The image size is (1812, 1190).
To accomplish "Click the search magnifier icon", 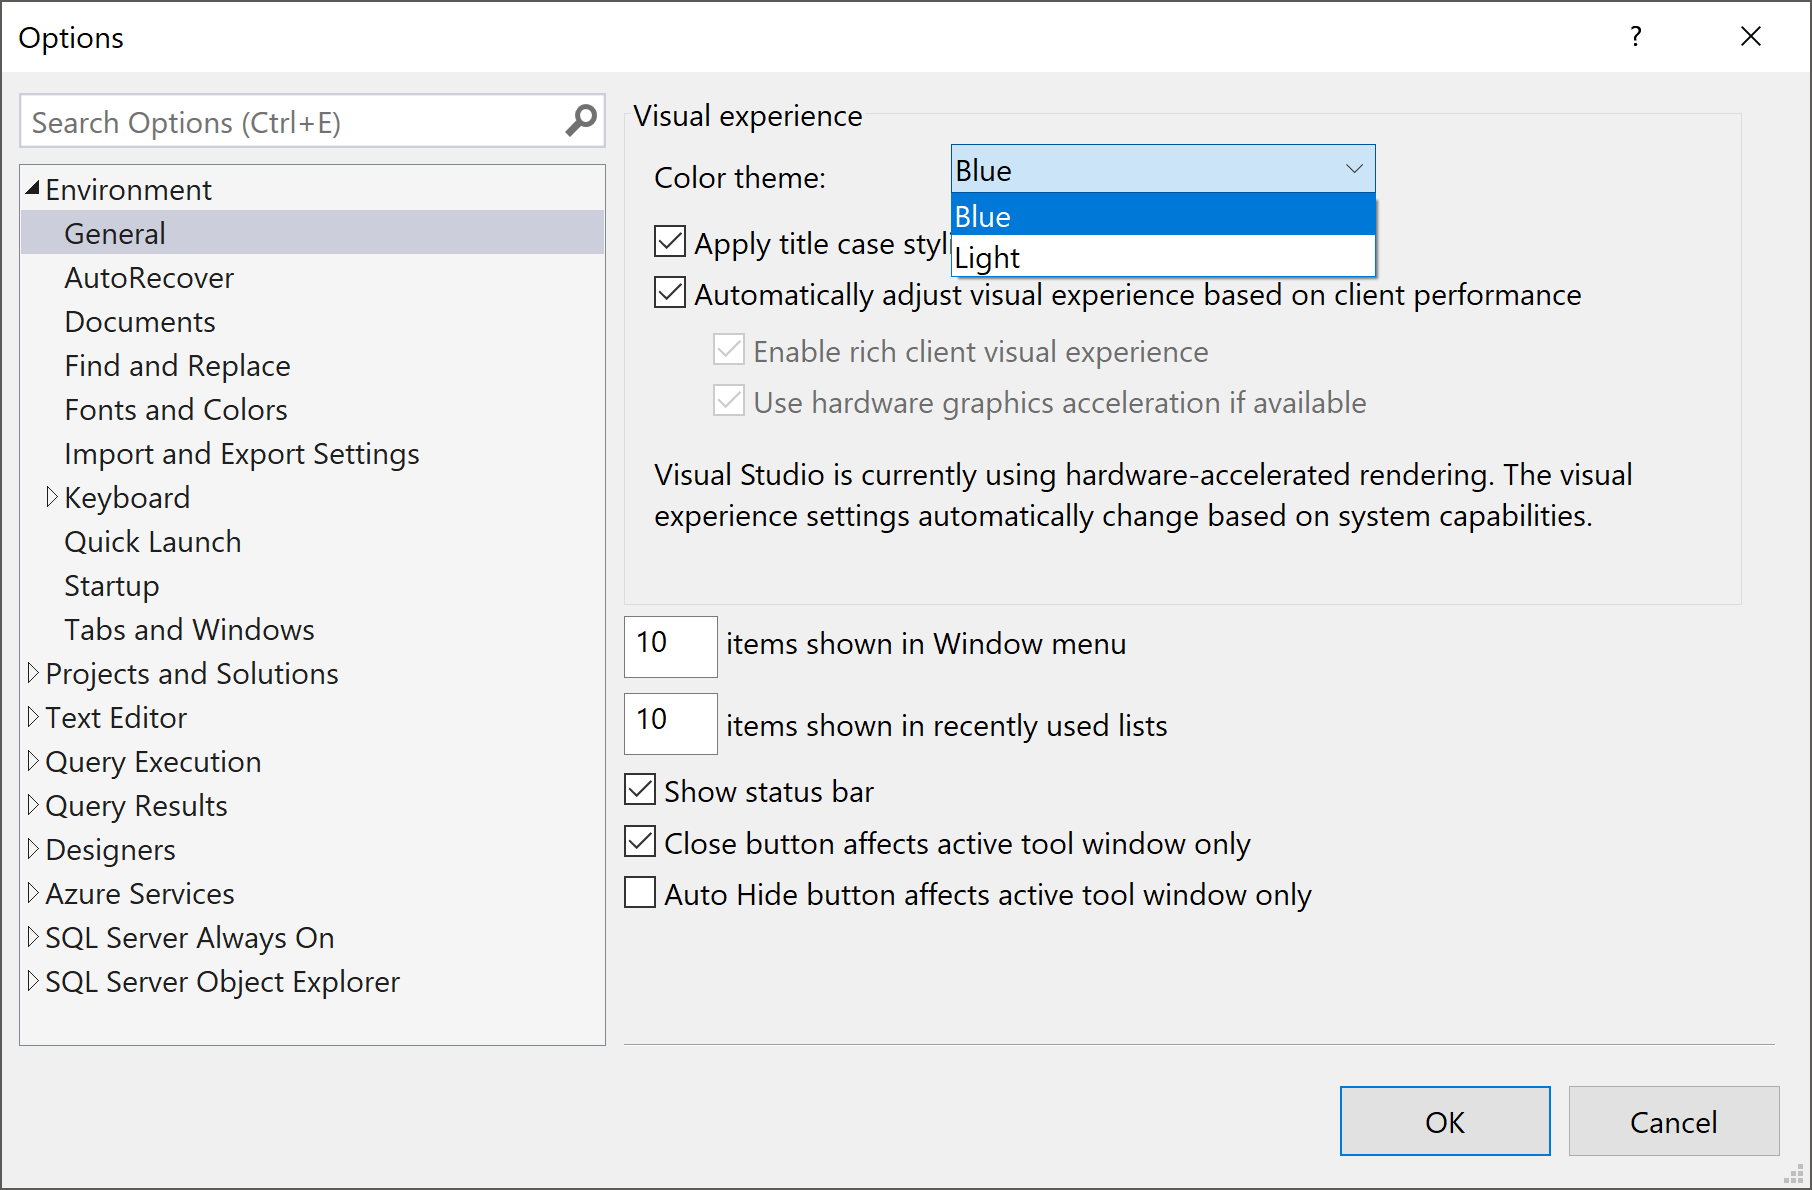I will pos(580,121).
